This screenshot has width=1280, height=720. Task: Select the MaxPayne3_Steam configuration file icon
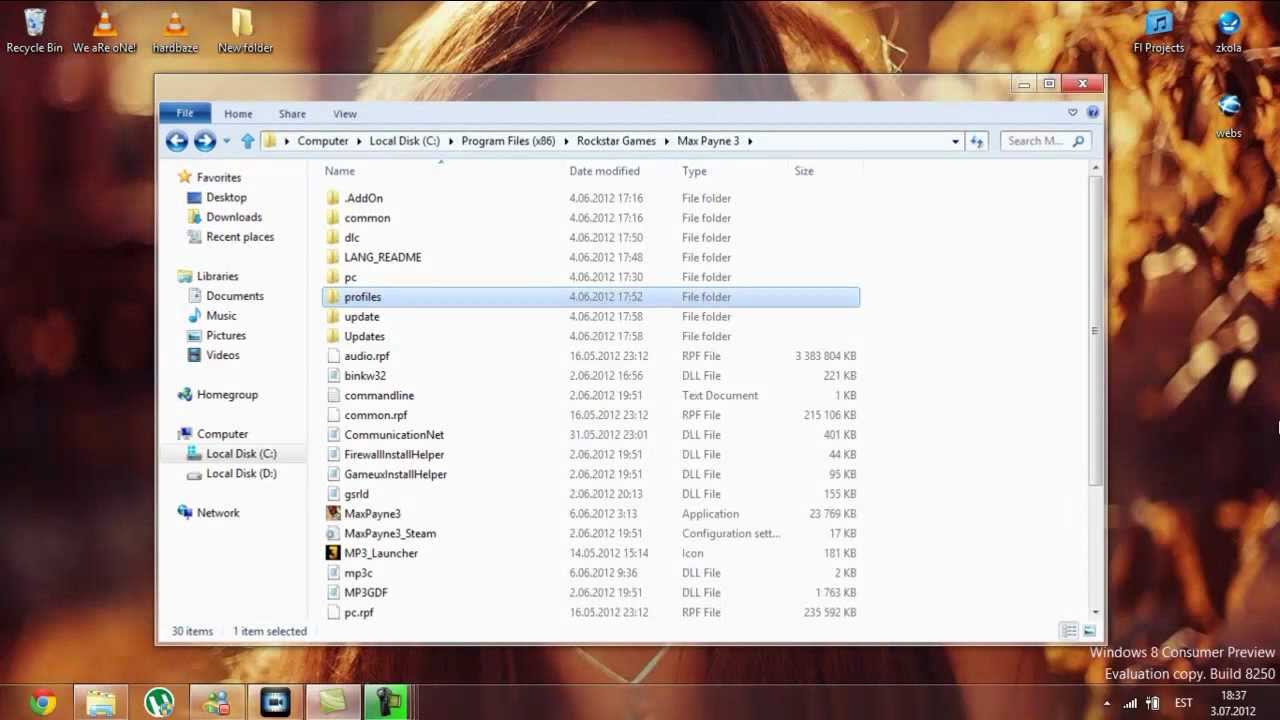click(334, 533)
